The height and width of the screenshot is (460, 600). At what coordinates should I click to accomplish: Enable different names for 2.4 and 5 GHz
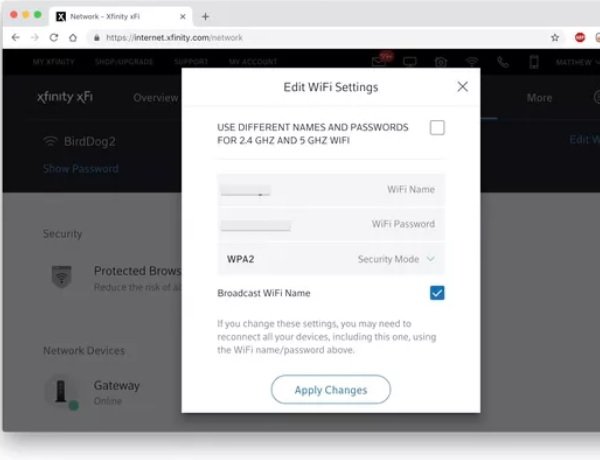click(x=437, y=127)
